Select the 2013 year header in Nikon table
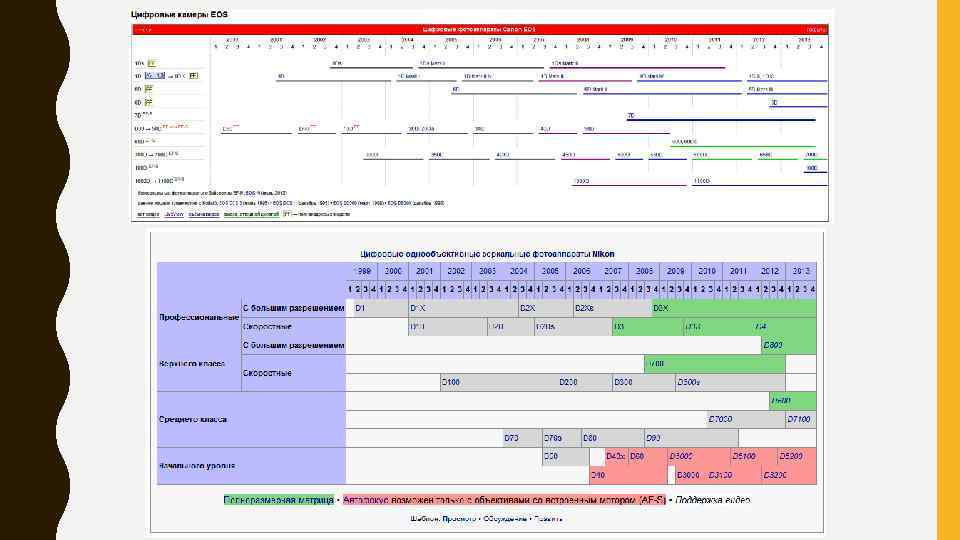960x540 pixels. 801,271
